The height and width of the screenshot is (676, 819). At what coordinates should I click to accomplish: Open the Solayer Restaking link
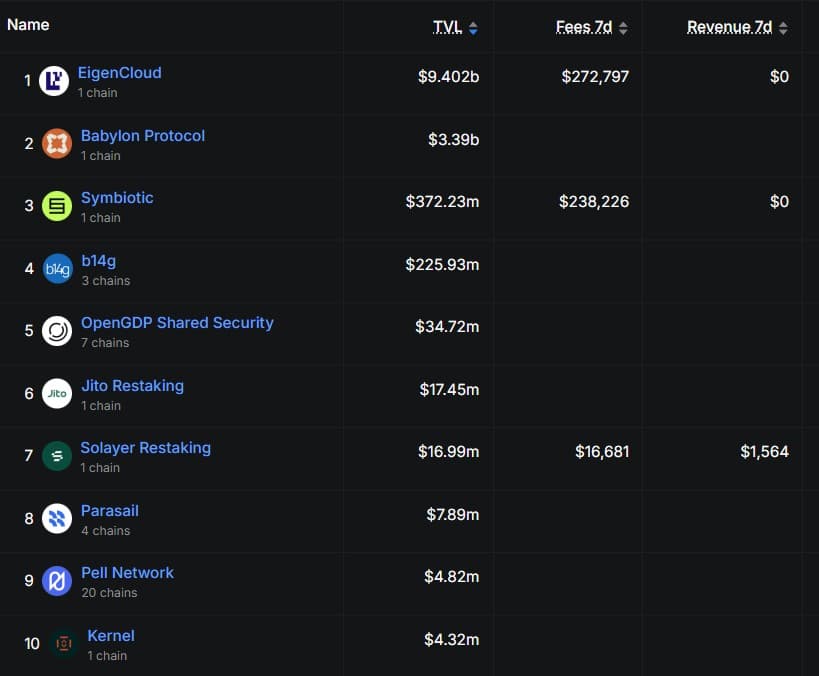[x=145, y=448]
